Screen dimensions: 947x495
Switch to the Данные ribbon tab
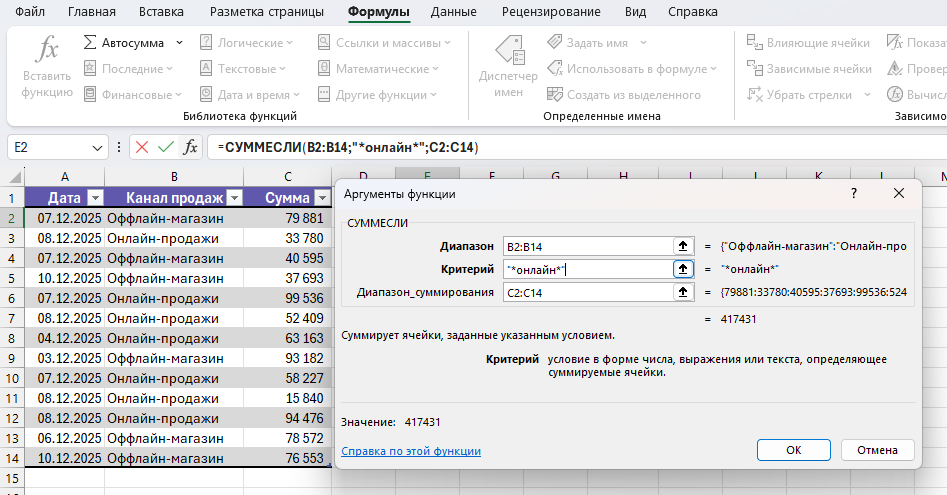[x=453, y=12]
